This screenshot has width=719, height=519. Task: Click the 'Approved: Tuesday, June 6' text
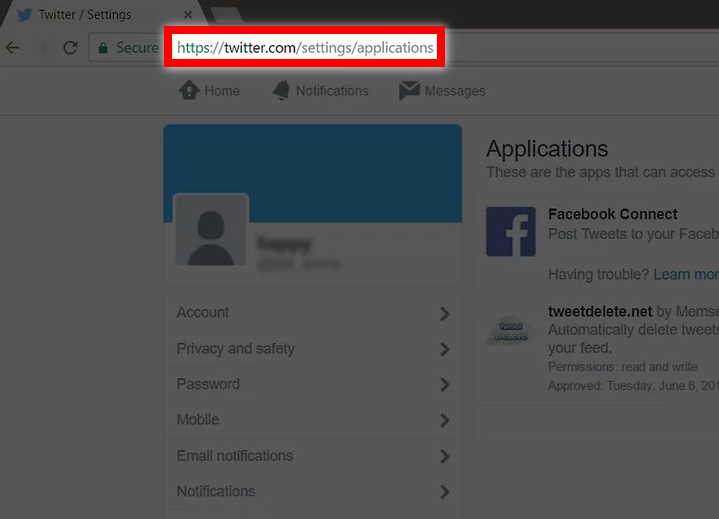[633, 386]
